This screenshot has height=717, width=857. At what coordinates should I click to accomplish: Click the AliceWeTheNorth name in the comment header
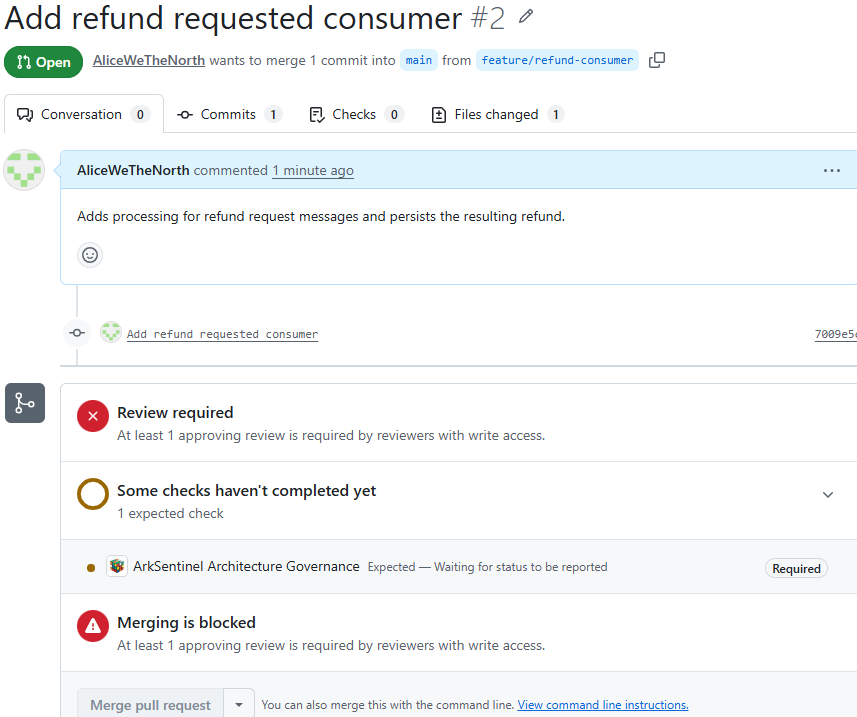point(133,171)
